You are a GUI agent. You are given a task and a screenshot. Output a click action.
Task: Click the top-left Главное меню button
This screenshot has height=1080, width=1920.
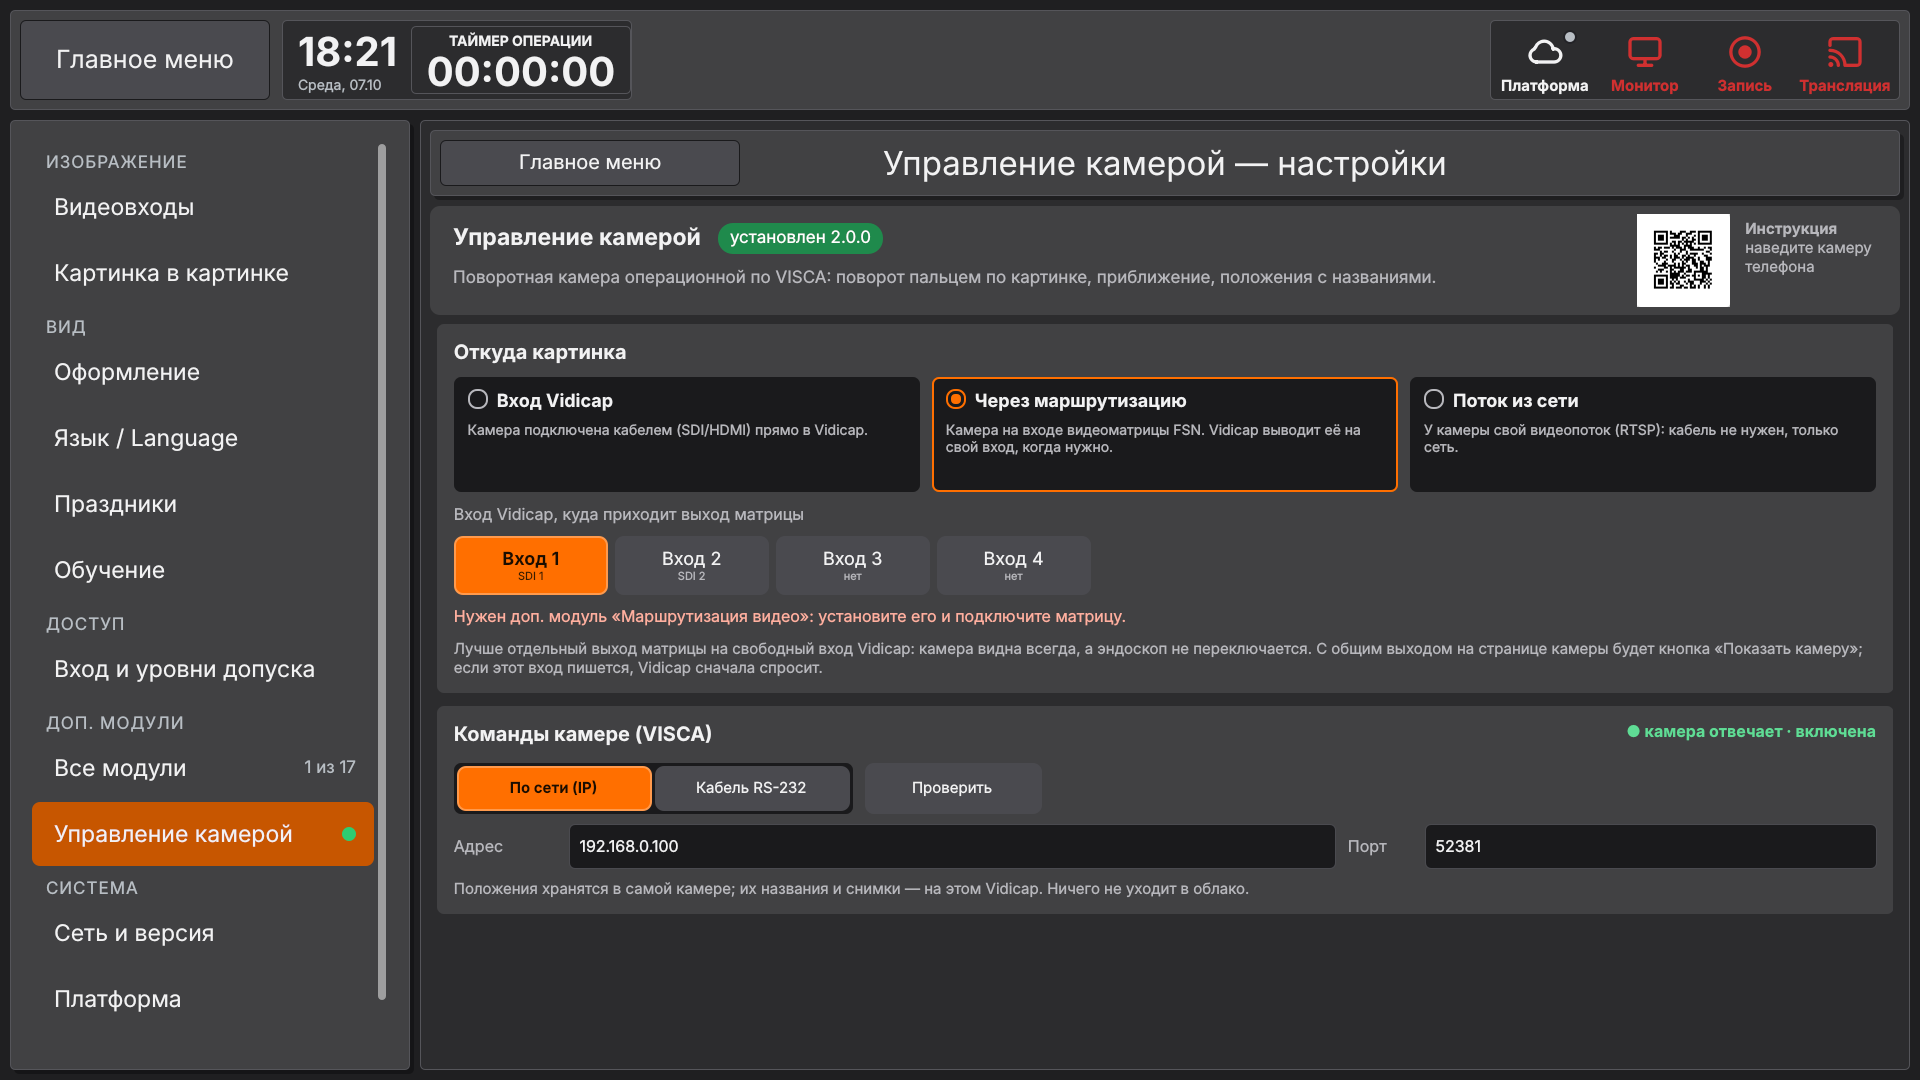click(x=145, y=60)
